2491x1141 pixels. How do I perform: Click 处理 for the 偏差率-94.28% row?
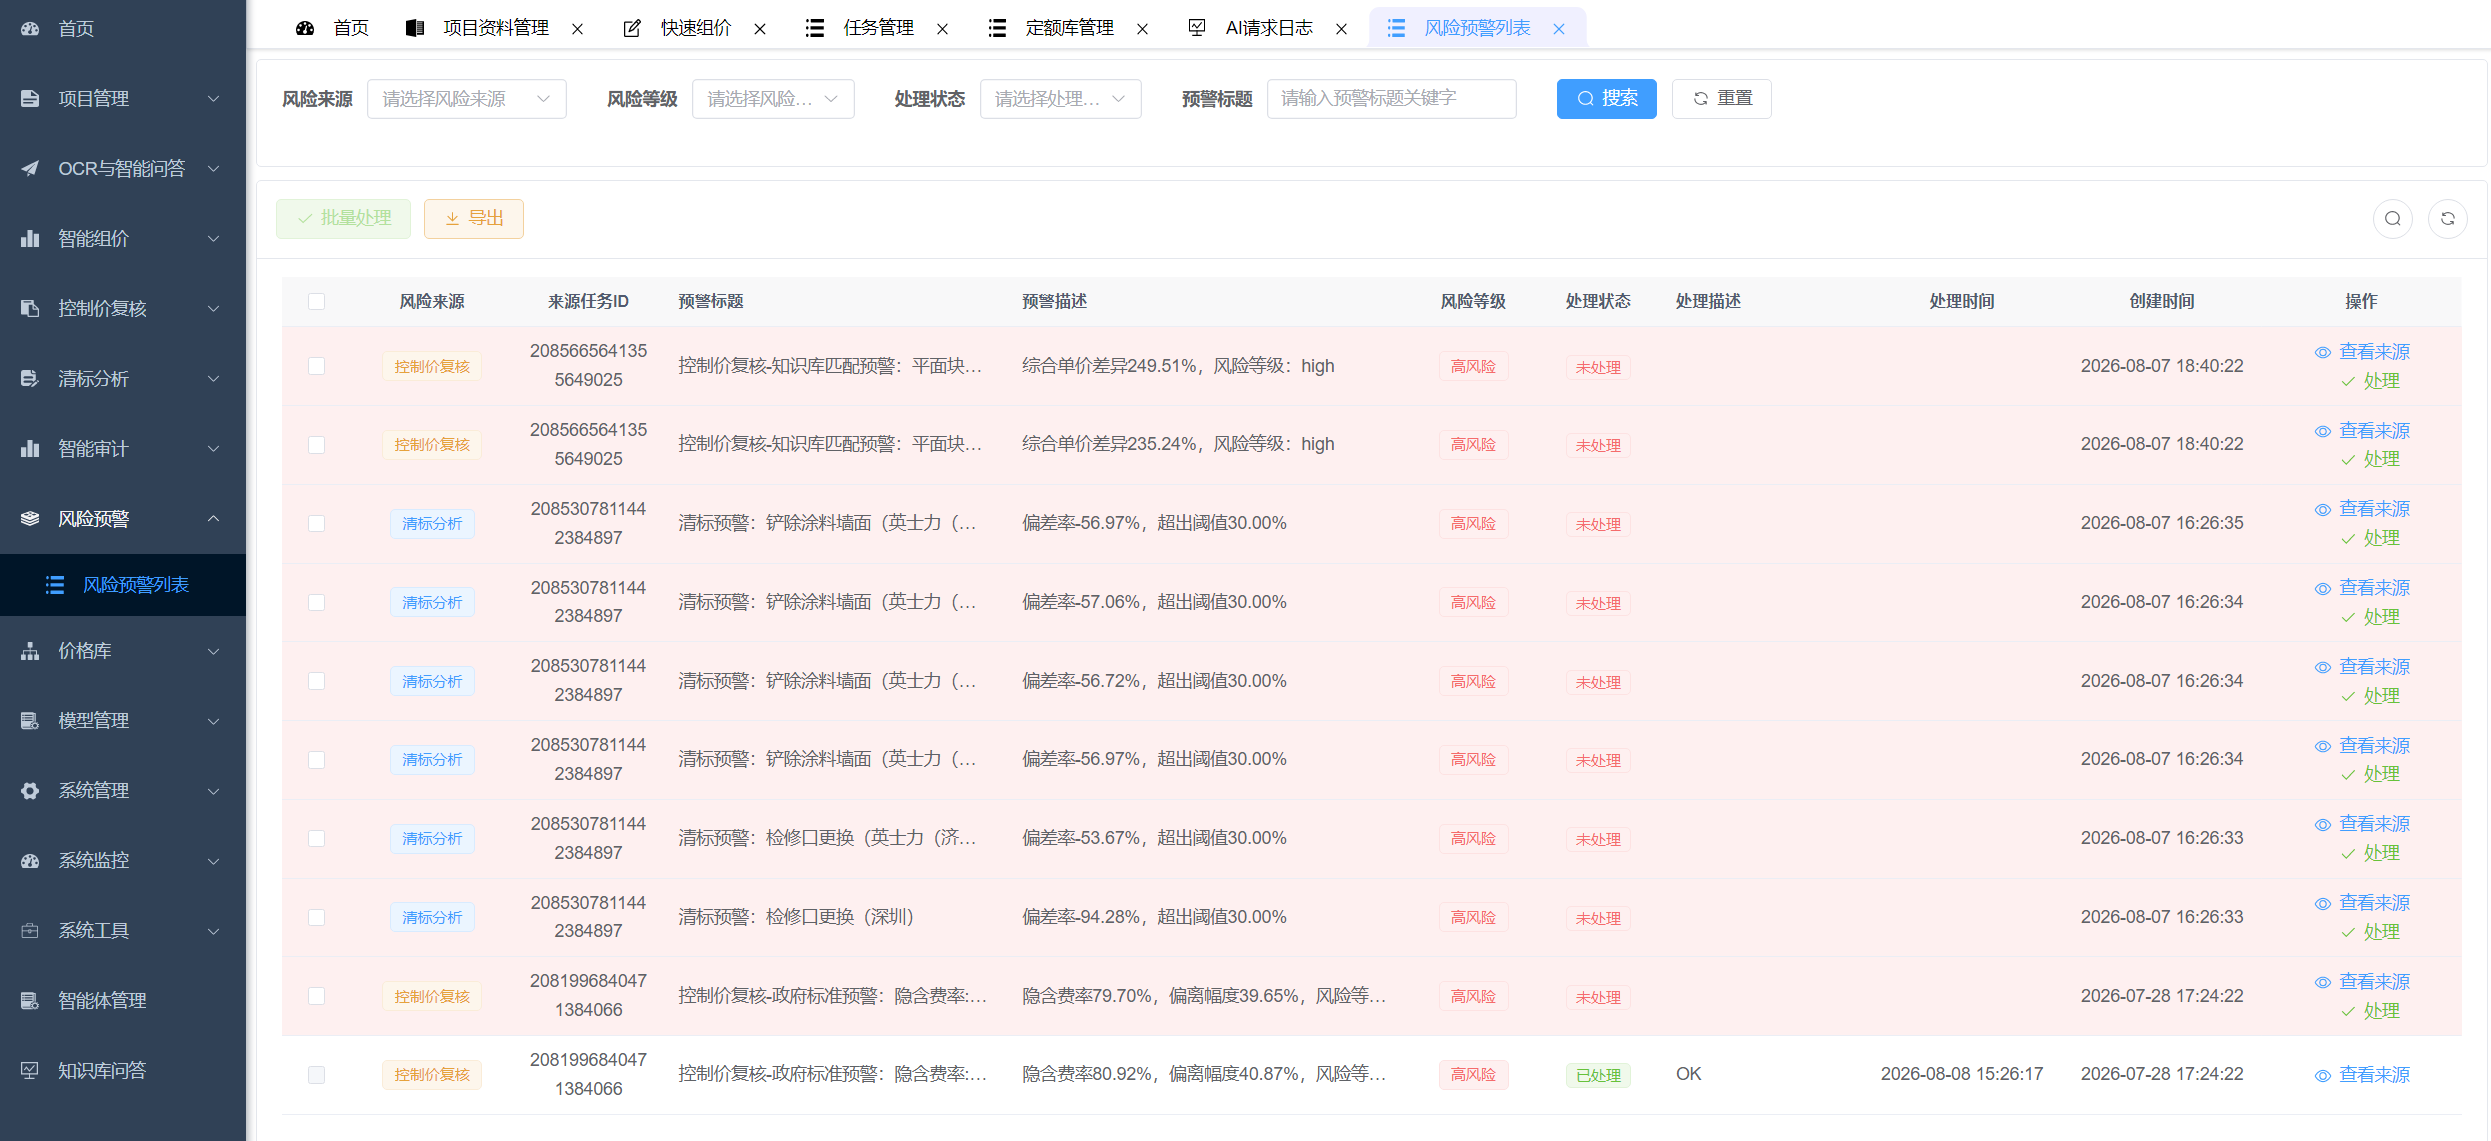(2370, 932)
